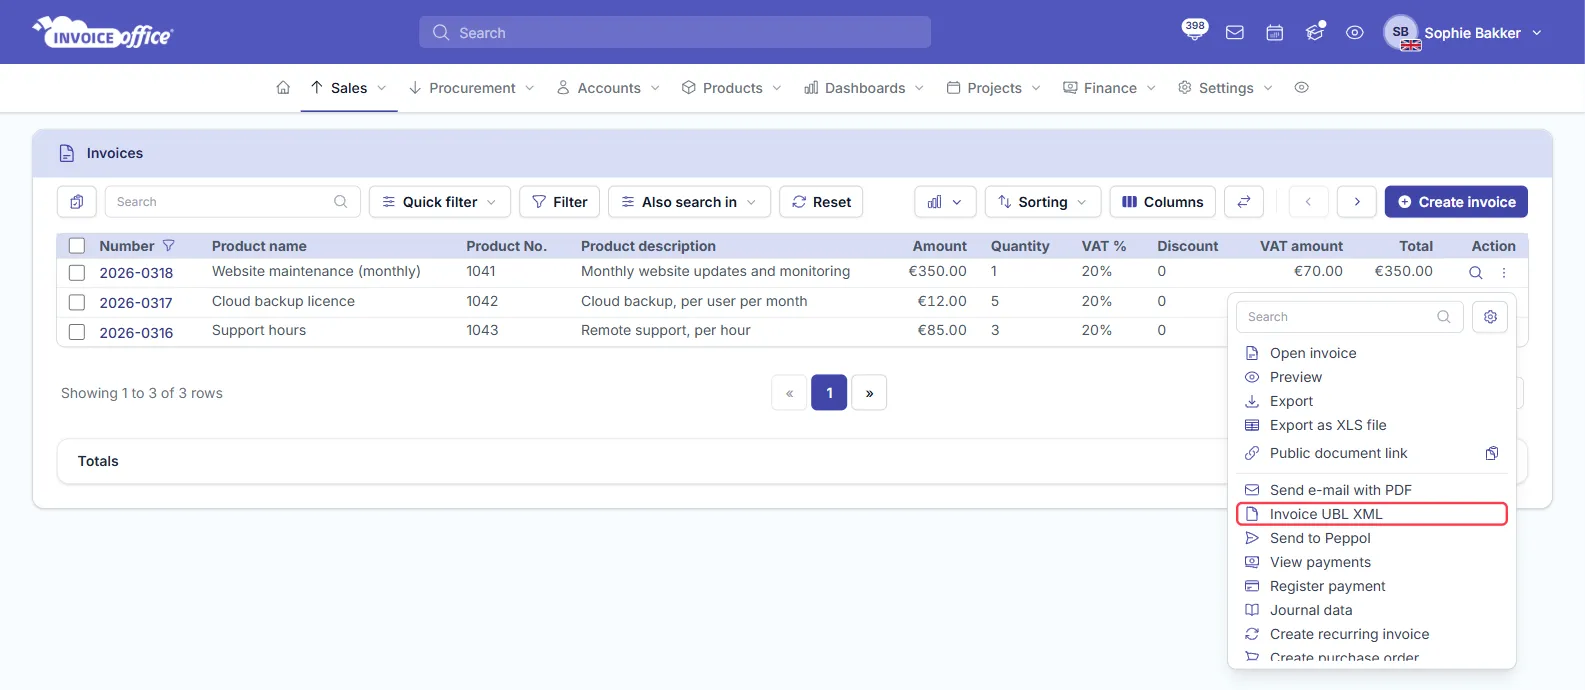Open the mail envelope icon in header
1585x690 pixels.
click(x=1235, y=33)
